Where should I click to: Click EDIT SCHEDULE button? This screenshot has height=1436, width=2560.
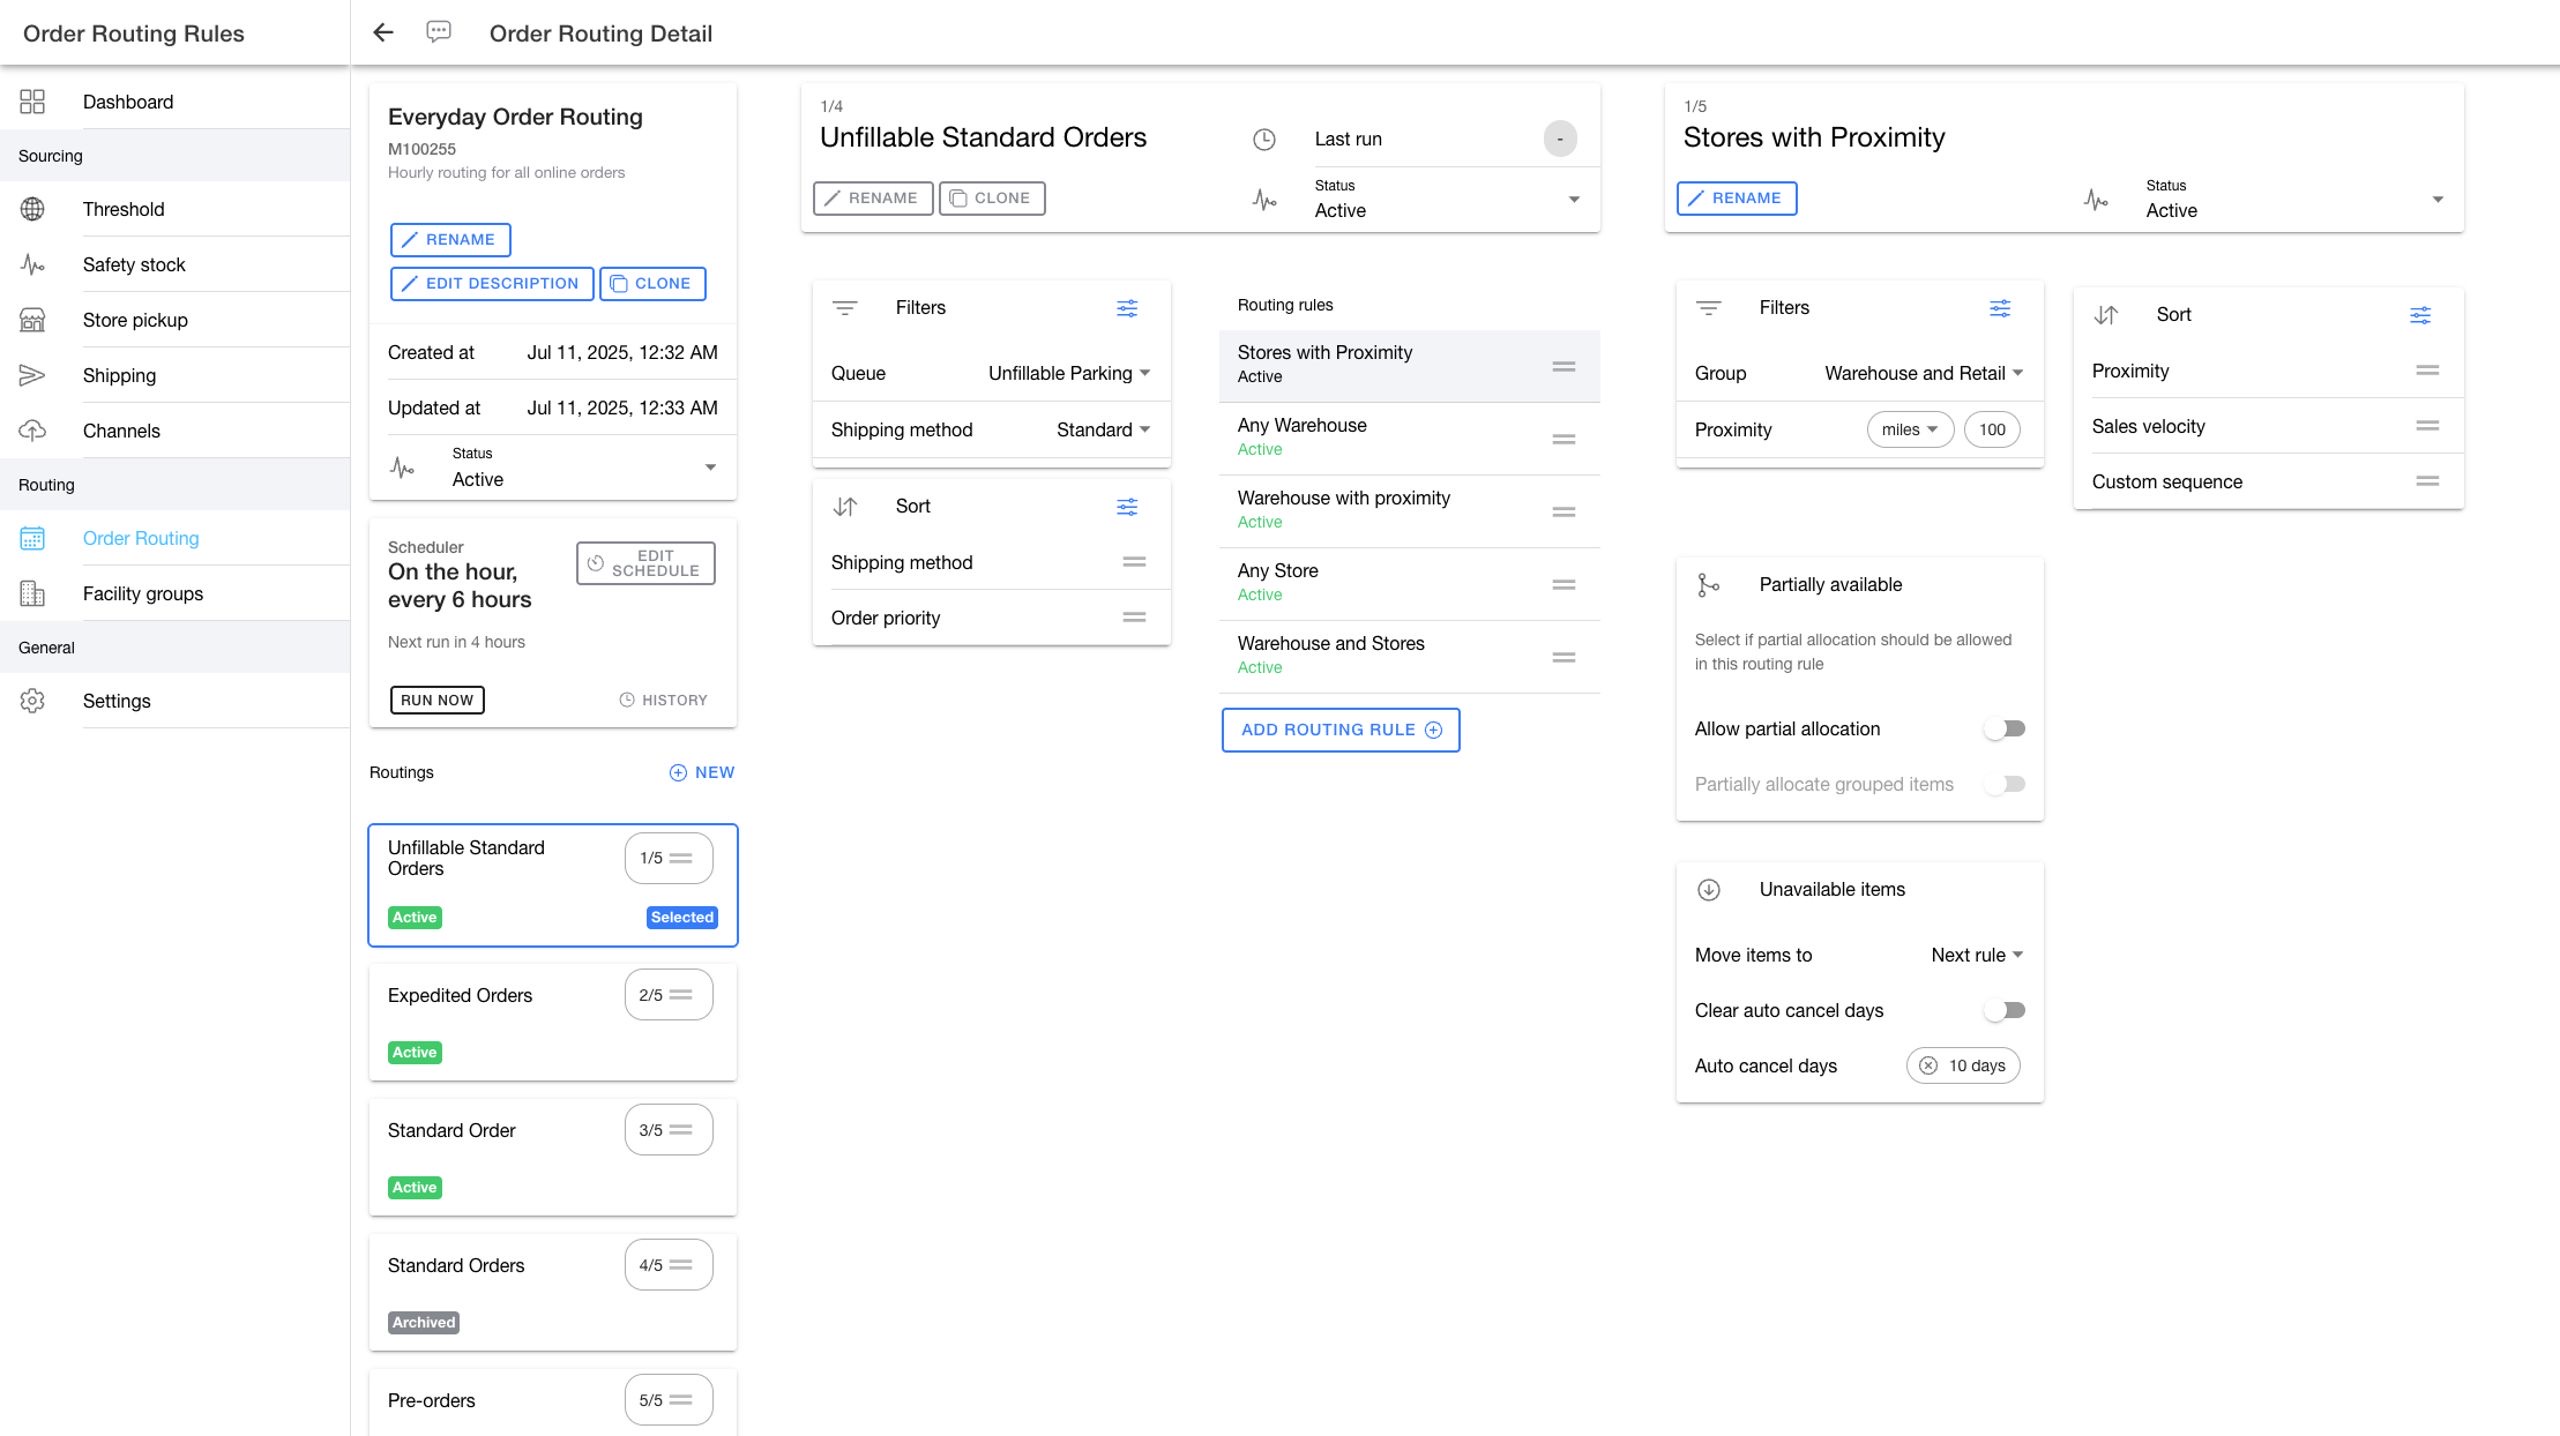click(x=645, y=563)
